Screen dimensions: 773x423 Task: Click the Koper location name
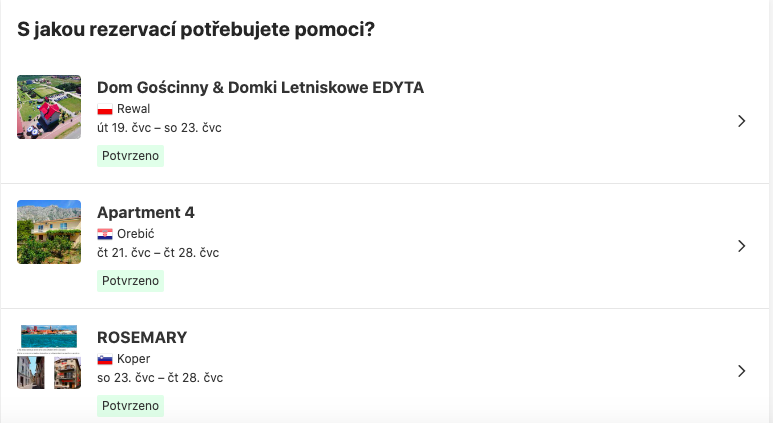click(133, 359)
